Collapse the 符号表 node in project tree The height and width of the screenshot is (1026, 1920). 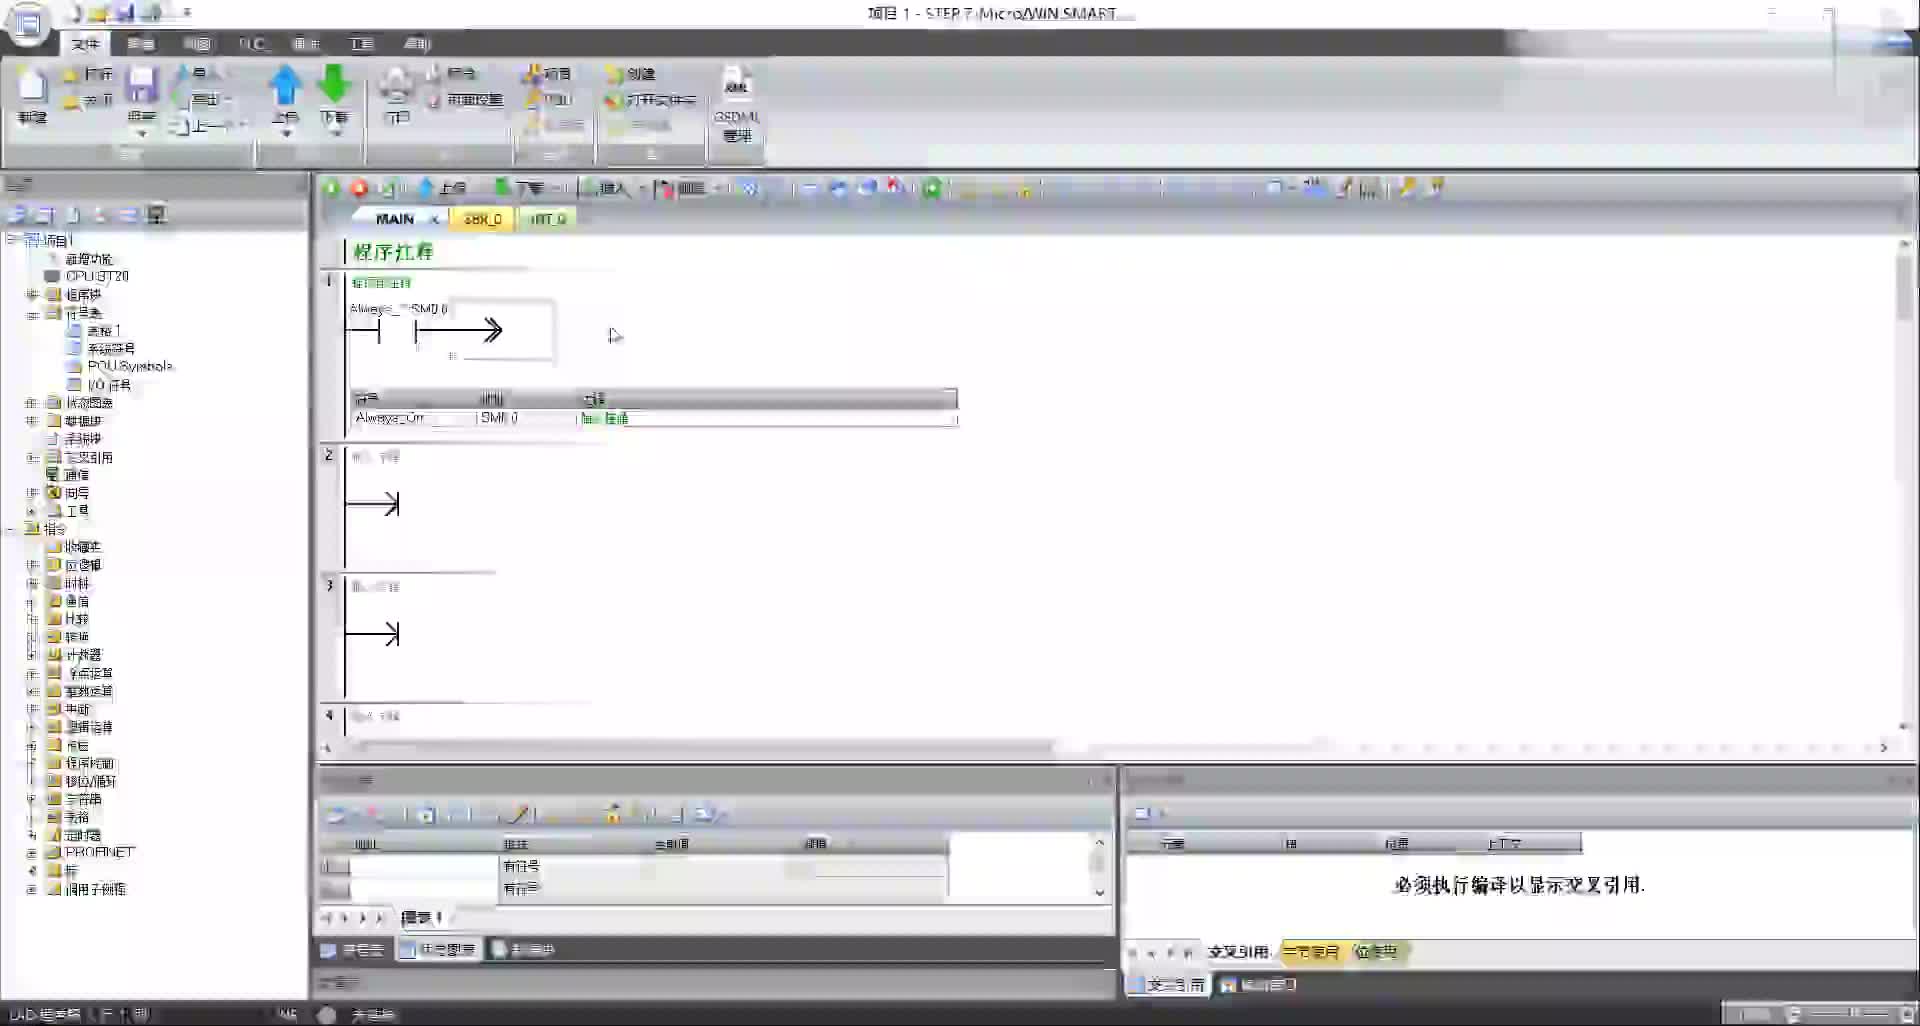[x=32, y=313]
